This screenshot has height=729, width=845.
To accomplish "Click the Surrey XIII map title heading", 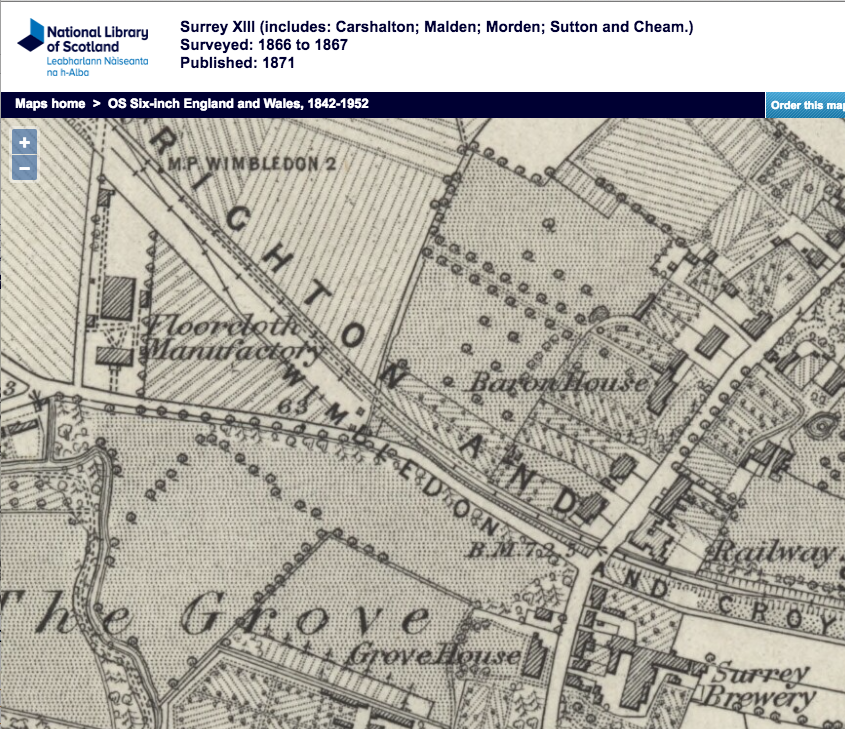I will point(436,27).
